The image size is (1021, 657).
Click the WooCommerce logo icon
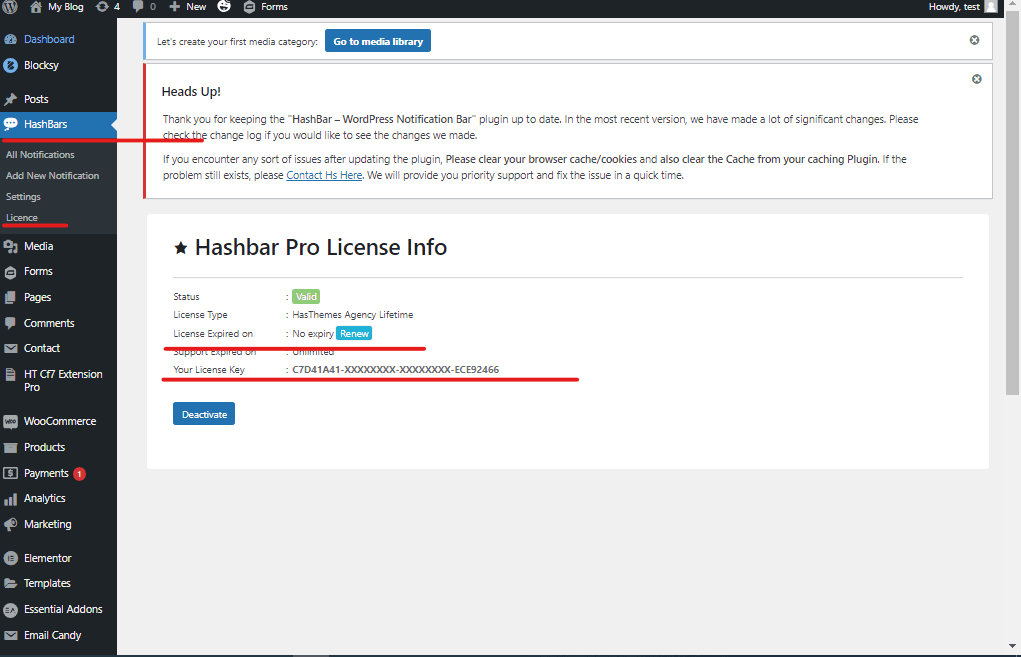click(x=10, y=421)
